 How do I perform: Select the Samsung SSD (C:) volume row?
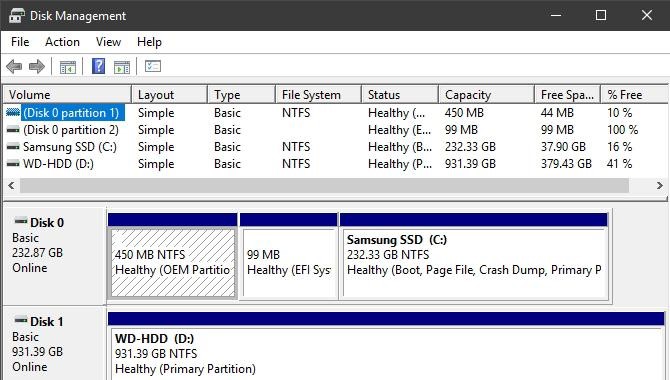[x=335, y=147]
